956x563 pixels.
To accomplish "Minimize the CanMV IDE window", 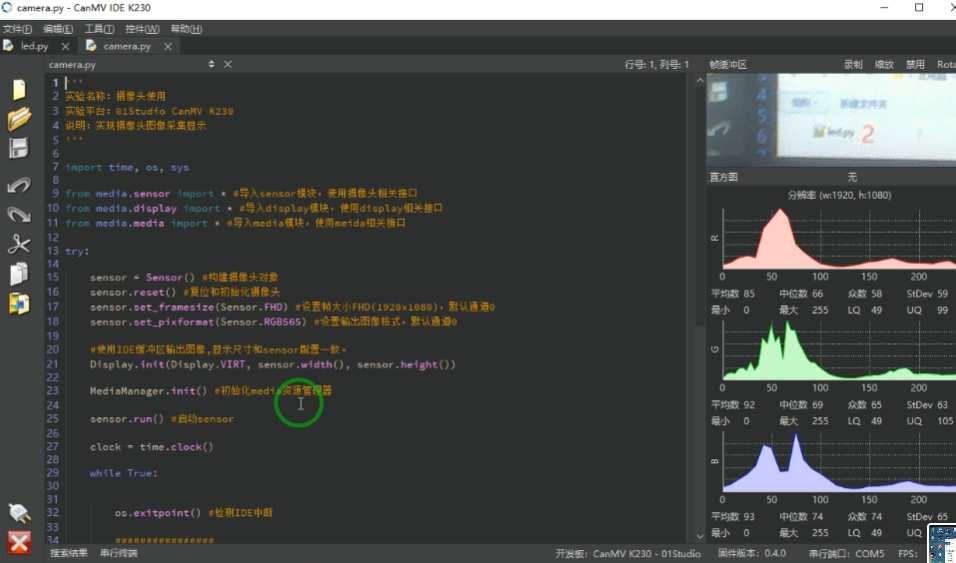I will [x=885, y=8].
